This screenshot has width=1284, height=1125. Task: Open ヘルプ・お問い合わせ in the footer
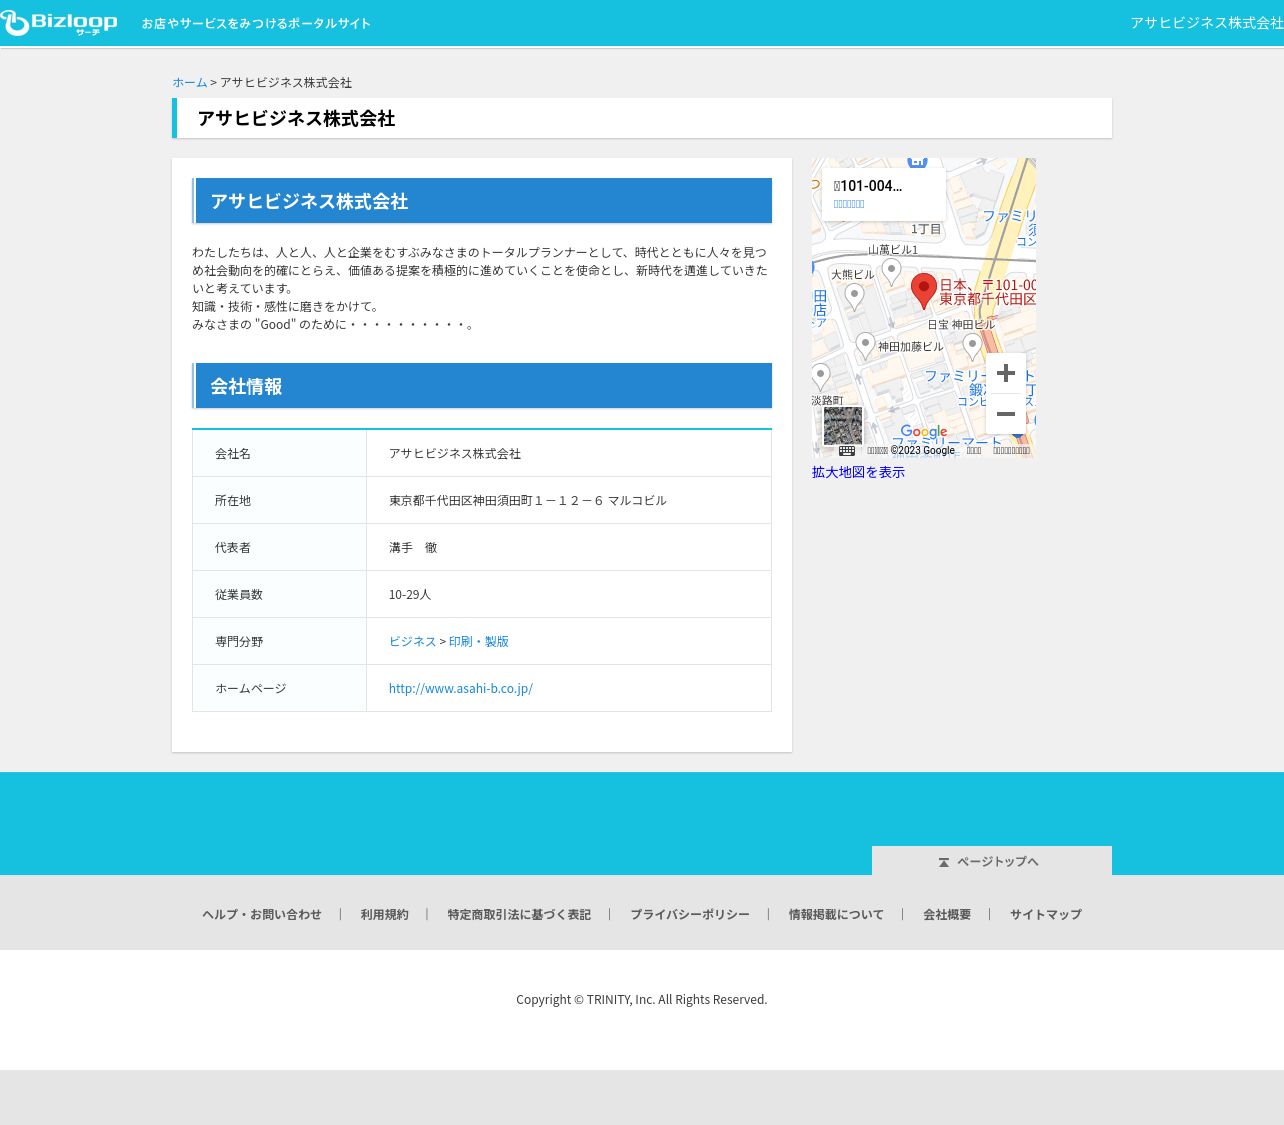point(261,914)
